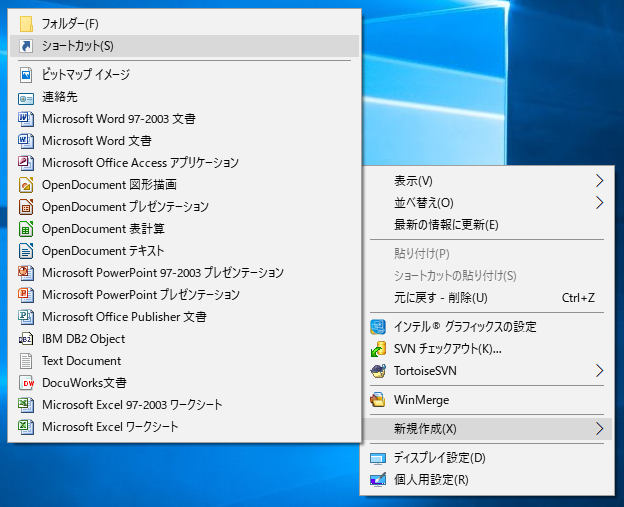
Task: Click the Intel graphics settings icon
Action: 378,327
